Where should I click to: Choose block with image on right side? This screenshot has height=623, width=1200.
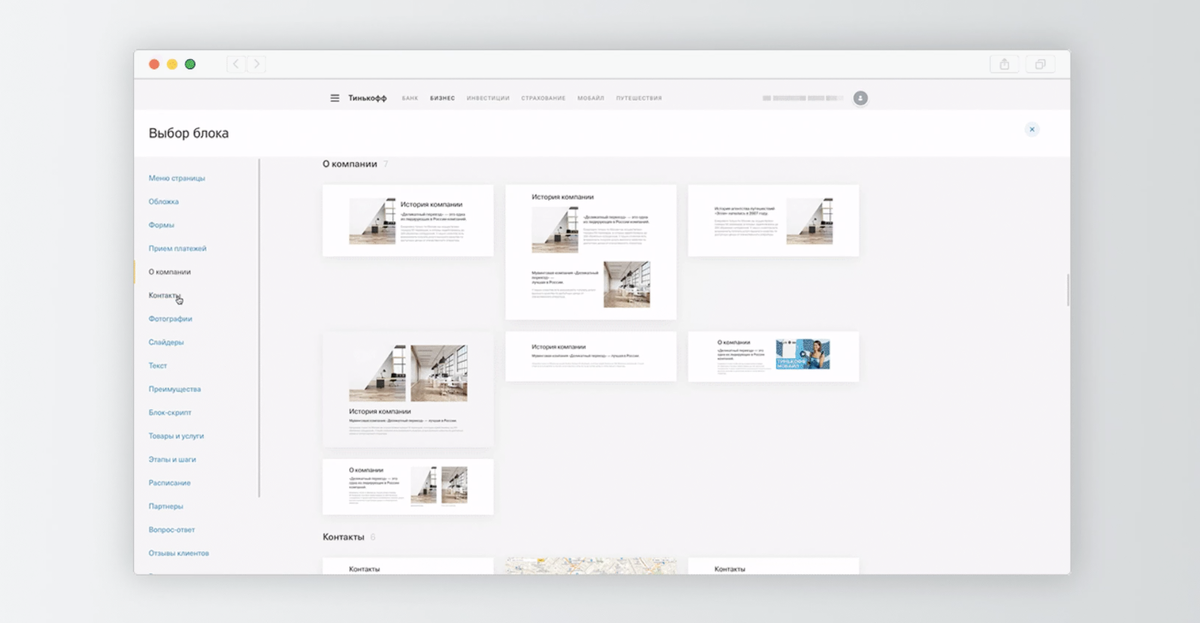(x=773, y=220)
